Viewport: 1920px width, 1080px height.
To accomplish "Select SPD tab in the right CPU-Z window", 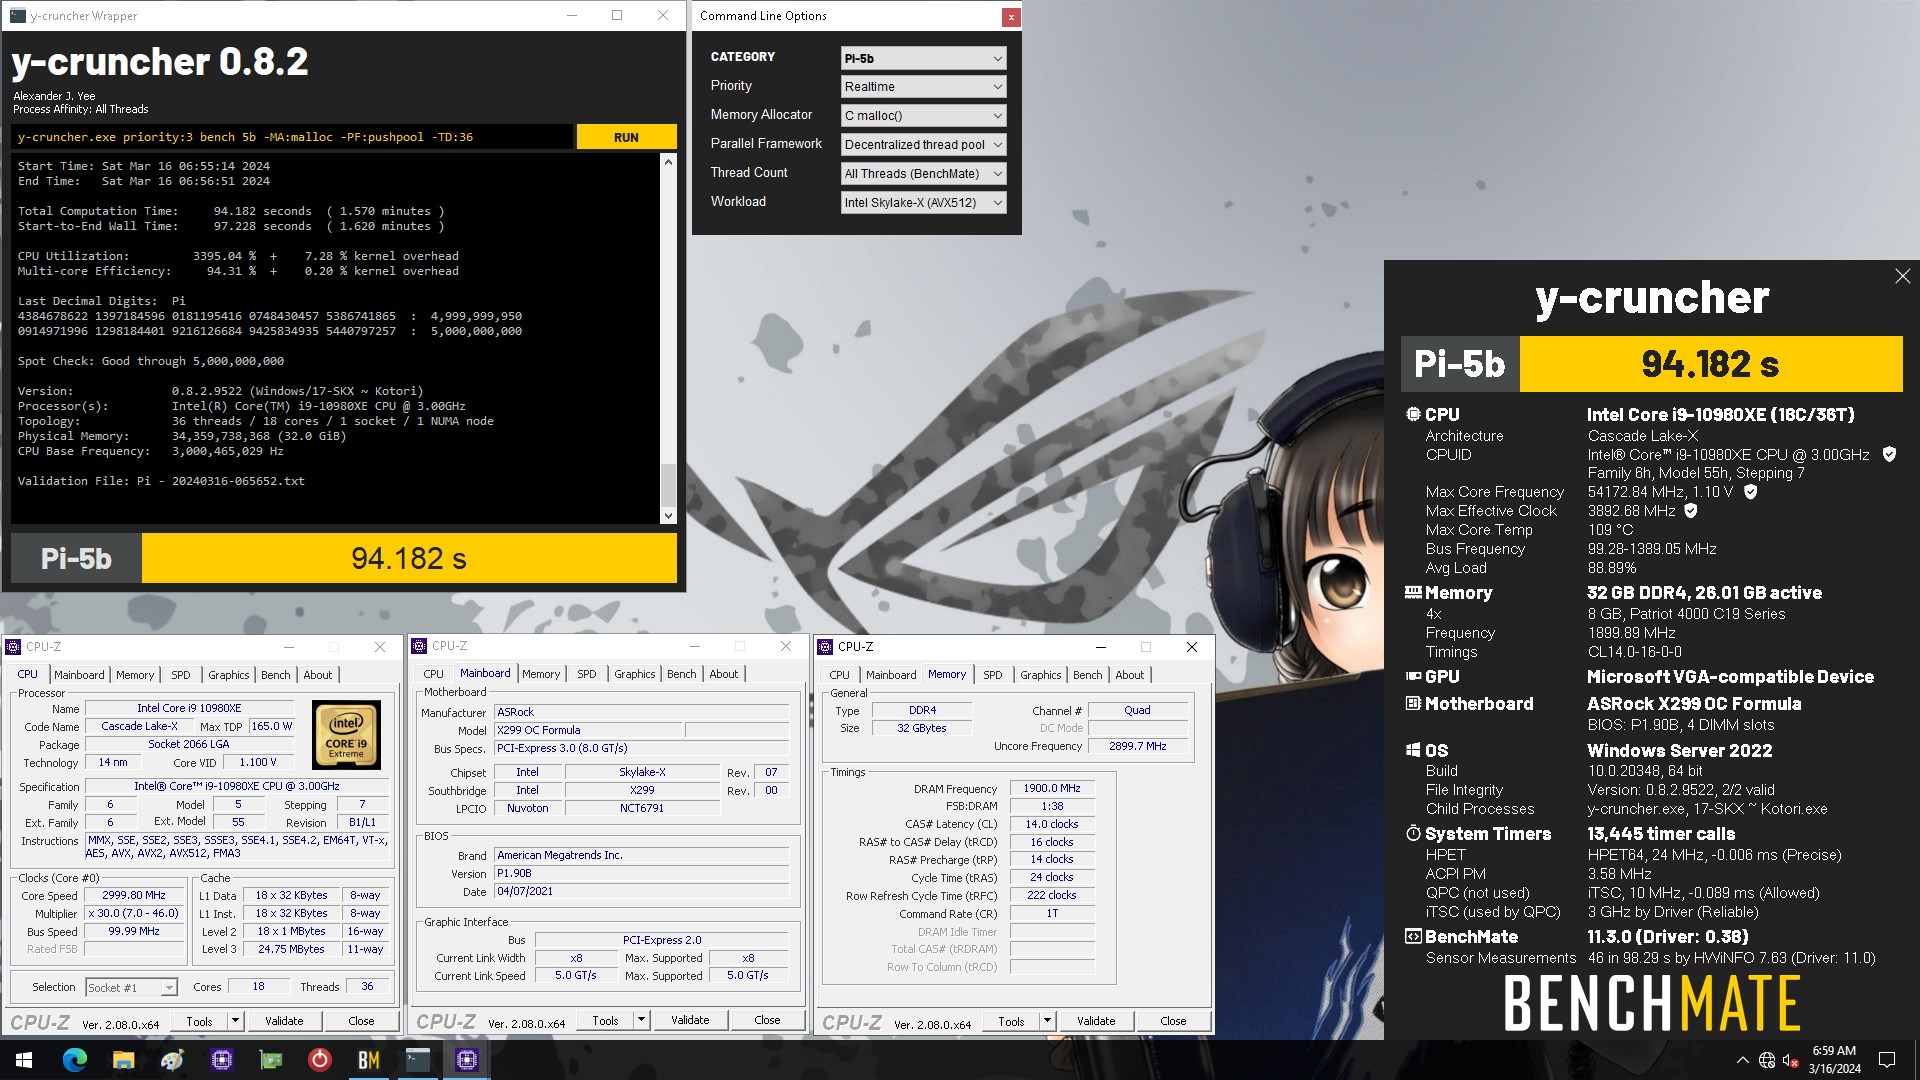I will coord(993,675).
